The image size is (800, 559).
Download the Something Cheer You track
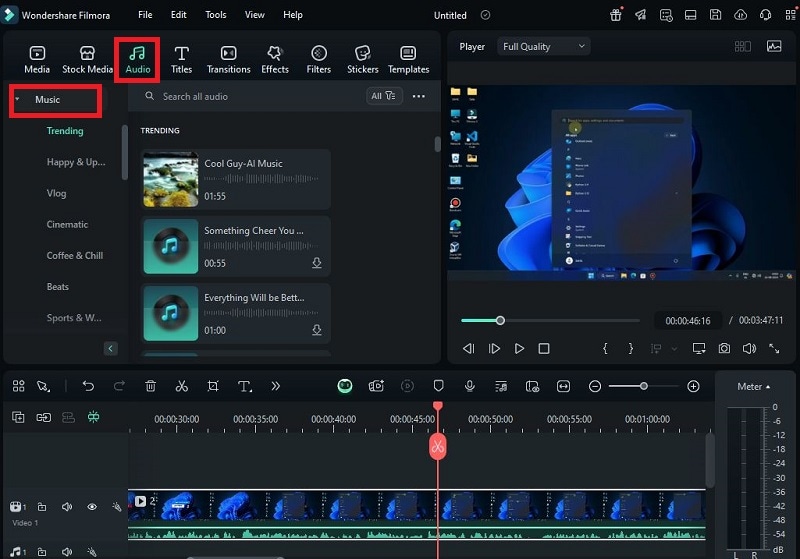coord(317,263)
